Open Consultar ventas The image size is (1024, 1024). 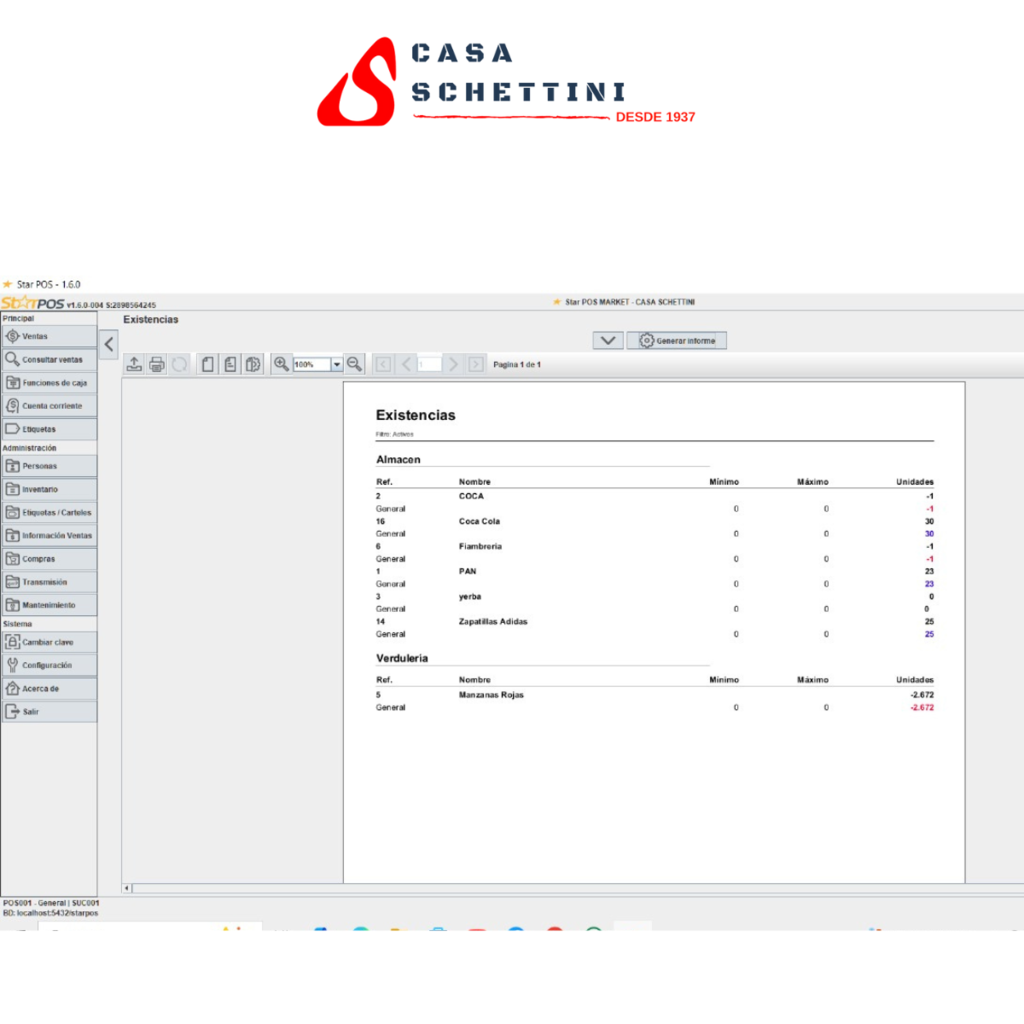click(49, 360)
